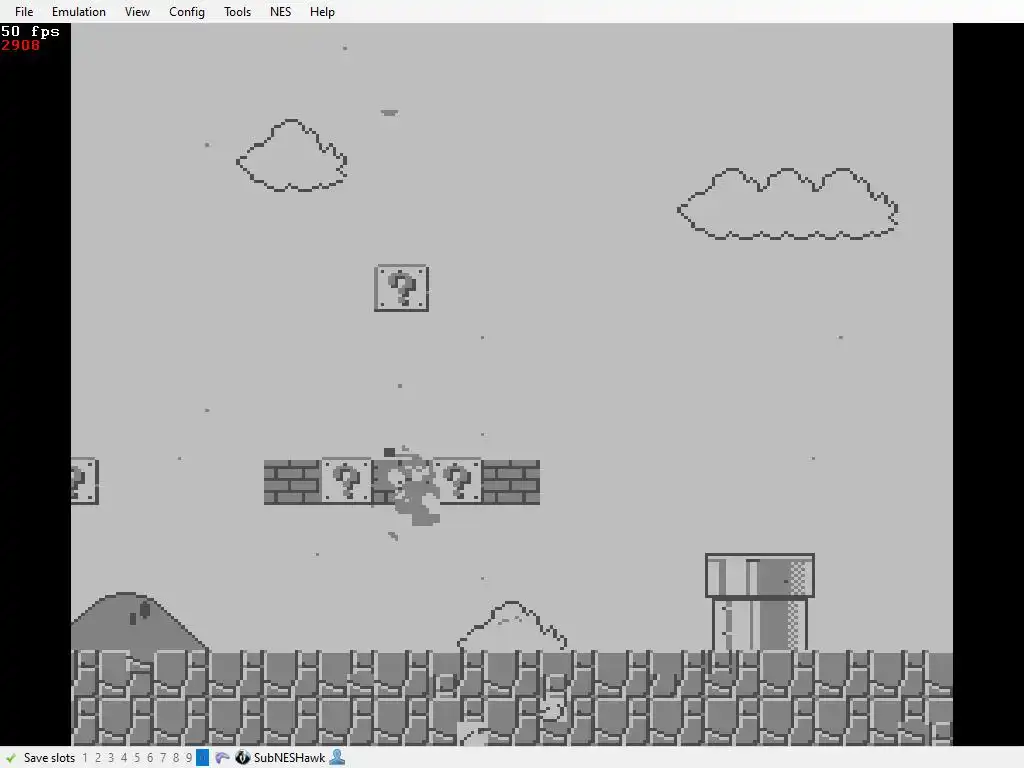Select save slot 4

coord(124,758)
